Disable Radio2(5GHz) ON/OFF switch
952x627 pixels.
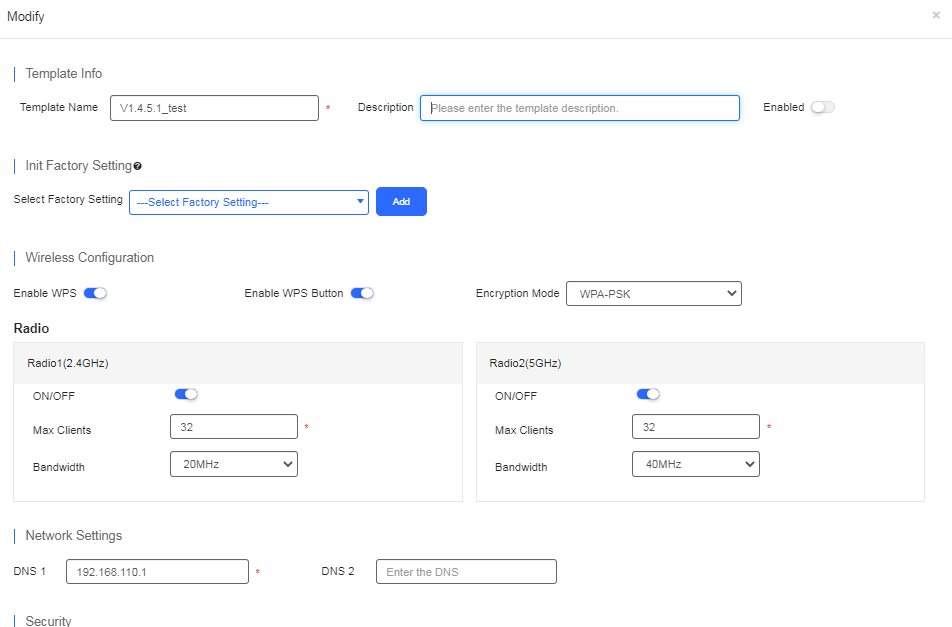click(648, 394)
